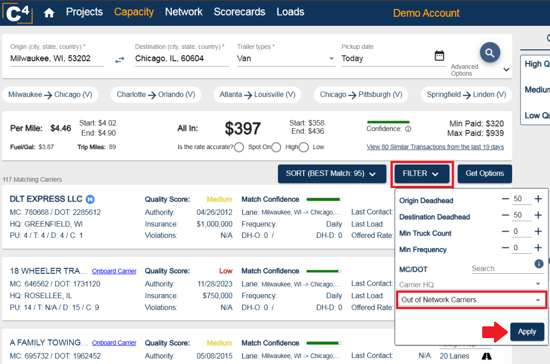
Task: Open View 80 Similar Transactions link
Action: [x=435, y=147]
